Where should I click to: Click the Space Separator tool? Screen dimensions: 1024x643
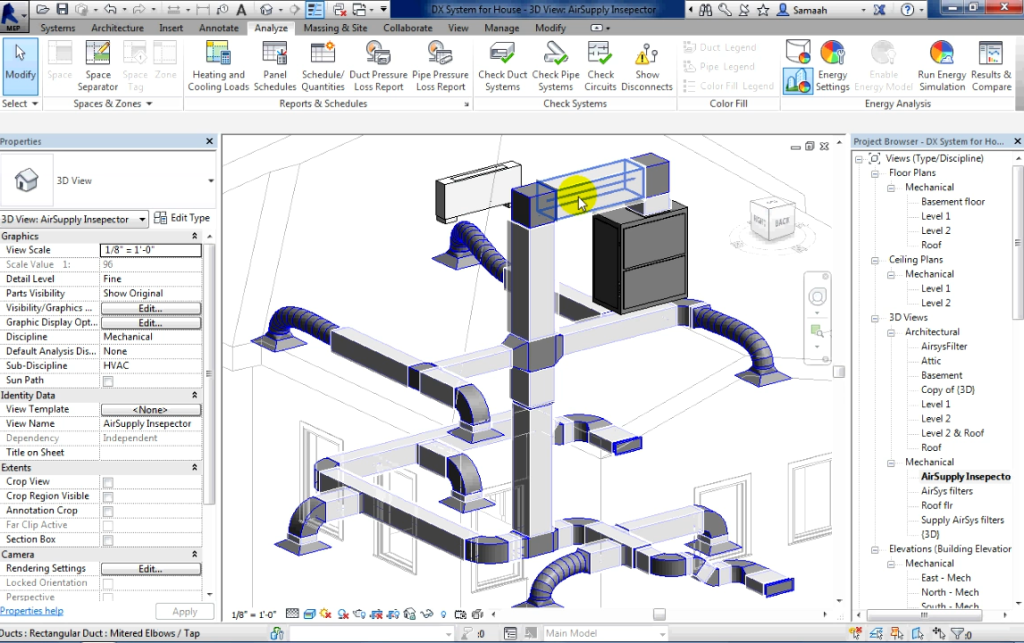[97, 67]
